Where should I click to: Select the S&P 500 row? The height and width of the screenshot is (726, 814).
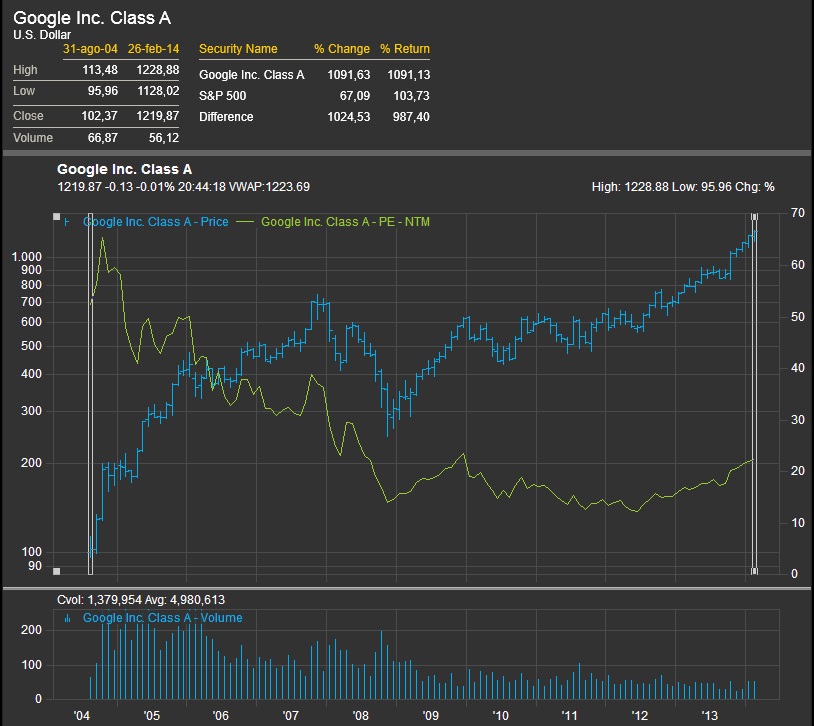223,96
